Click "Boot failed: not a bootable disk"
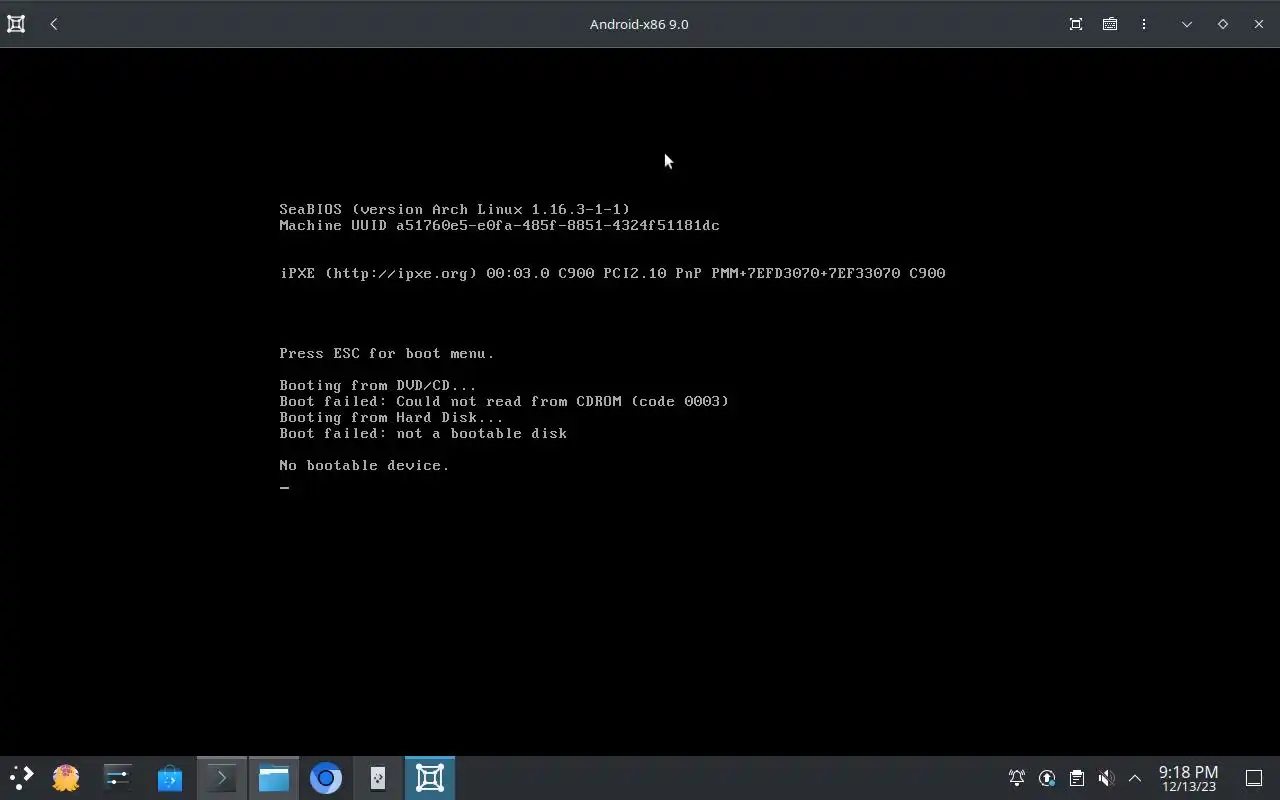The image size is (1280, 800). [423, 433]
